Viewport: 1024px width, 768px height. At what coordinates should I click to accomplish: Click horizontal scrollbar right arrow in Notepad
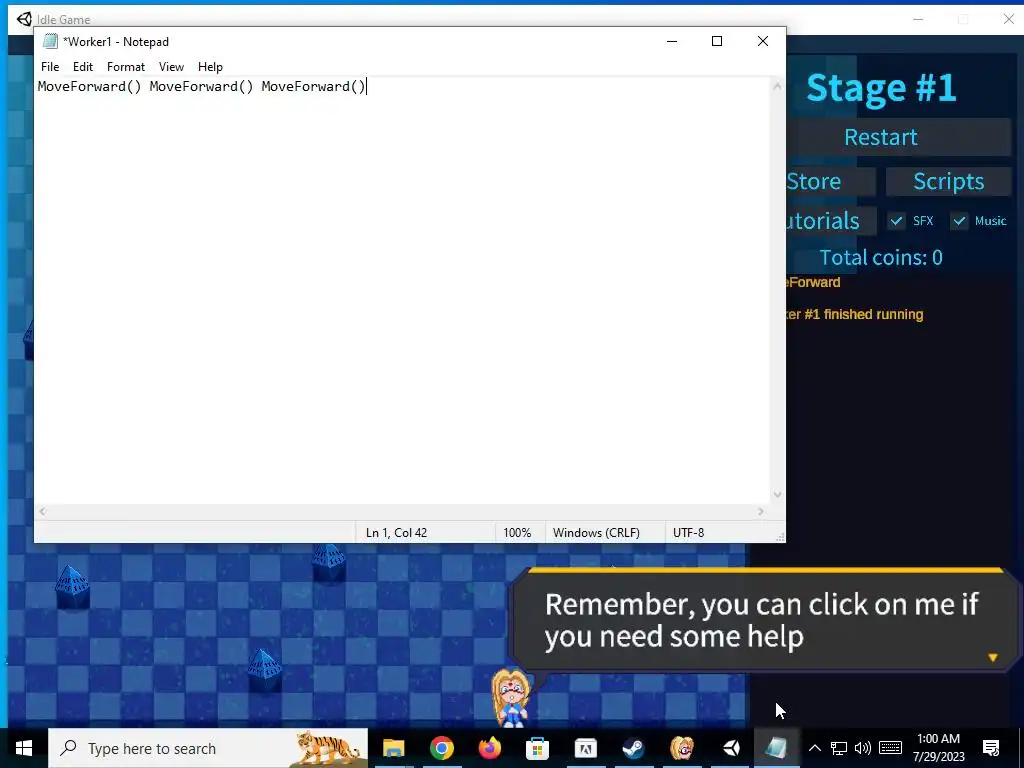click(x=761, y=512)
